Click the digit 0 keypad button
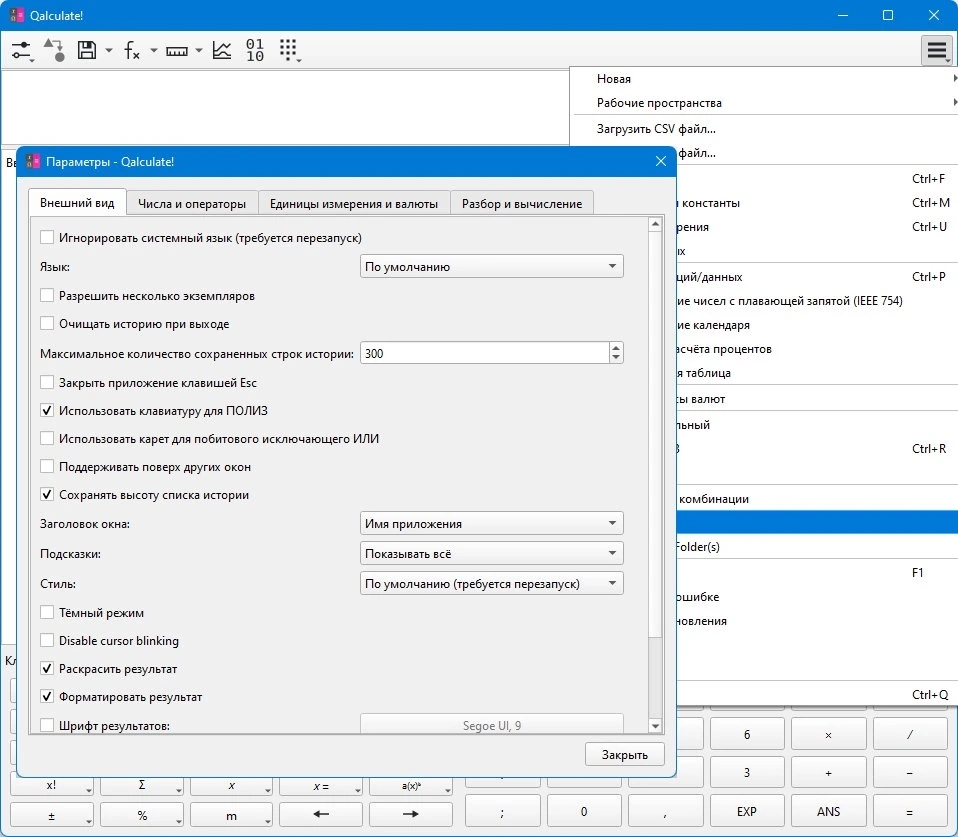 point(583,811)
